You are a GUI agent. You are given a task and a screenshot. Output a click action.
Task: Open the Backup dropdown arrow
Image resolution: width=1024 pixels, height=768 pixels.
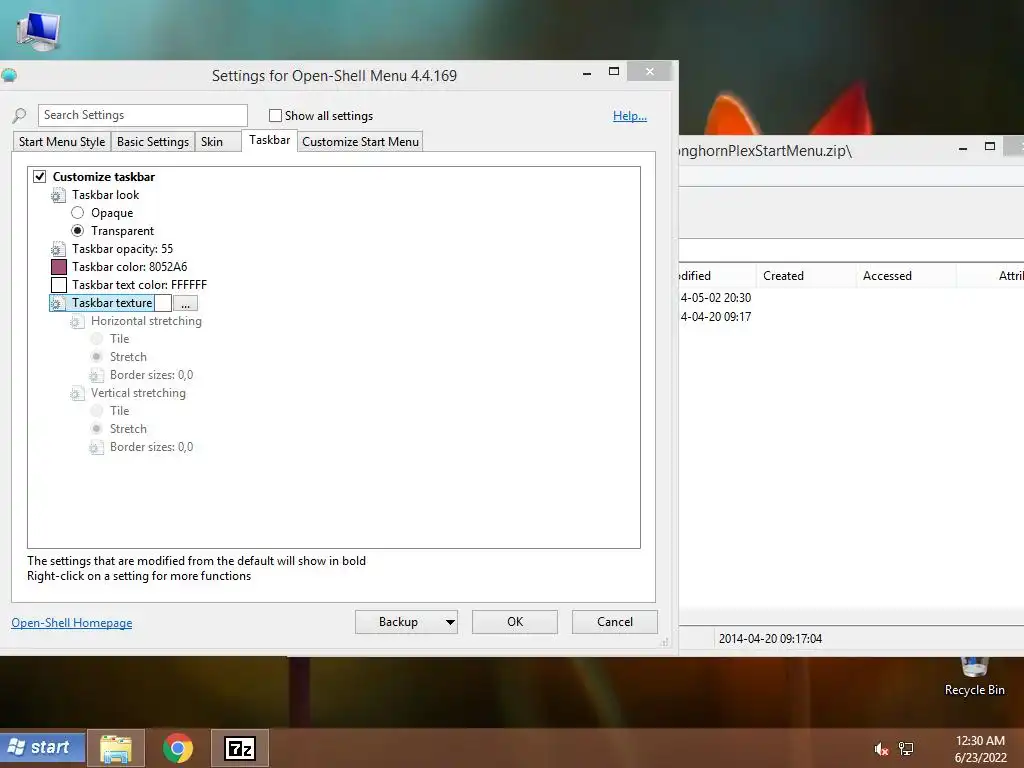click(450, 622)
